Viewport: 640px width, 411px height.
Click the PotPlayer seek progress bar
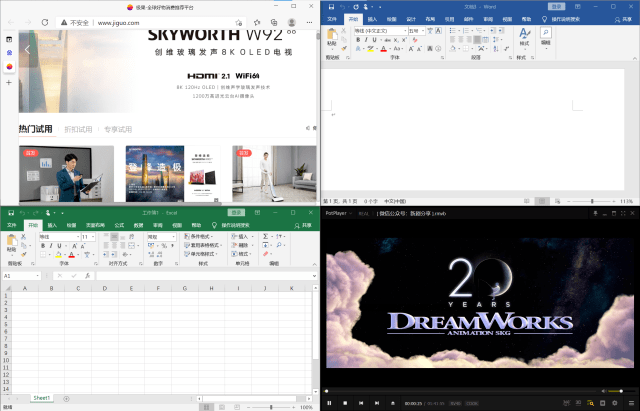pyautogui.click(x=460, y=391)
